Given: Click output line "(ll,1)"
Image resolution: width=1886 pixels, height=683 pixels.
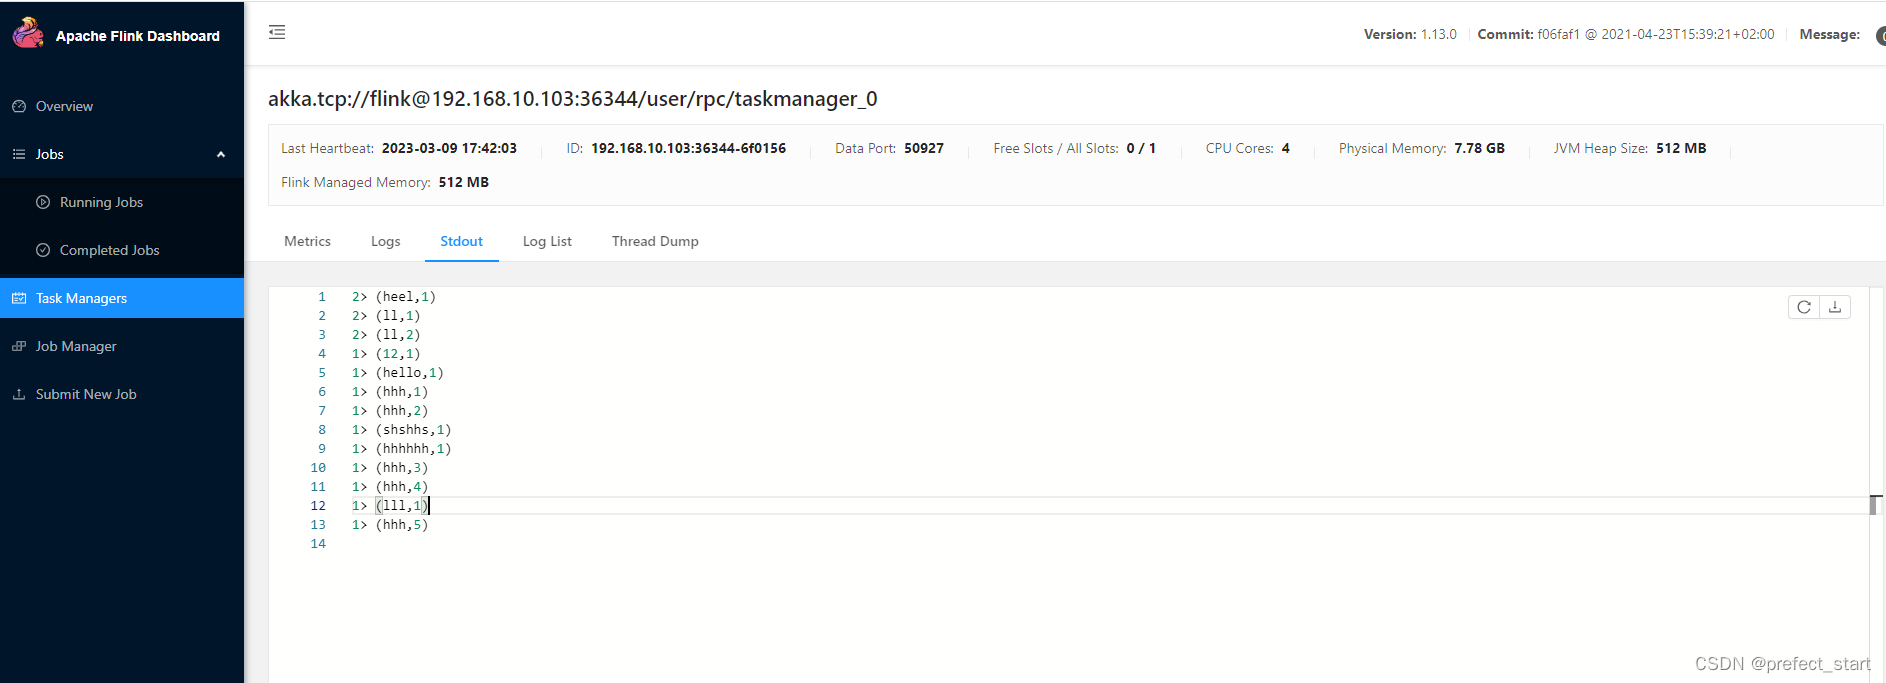Looking at the screenshot, I should click(398, 316).
